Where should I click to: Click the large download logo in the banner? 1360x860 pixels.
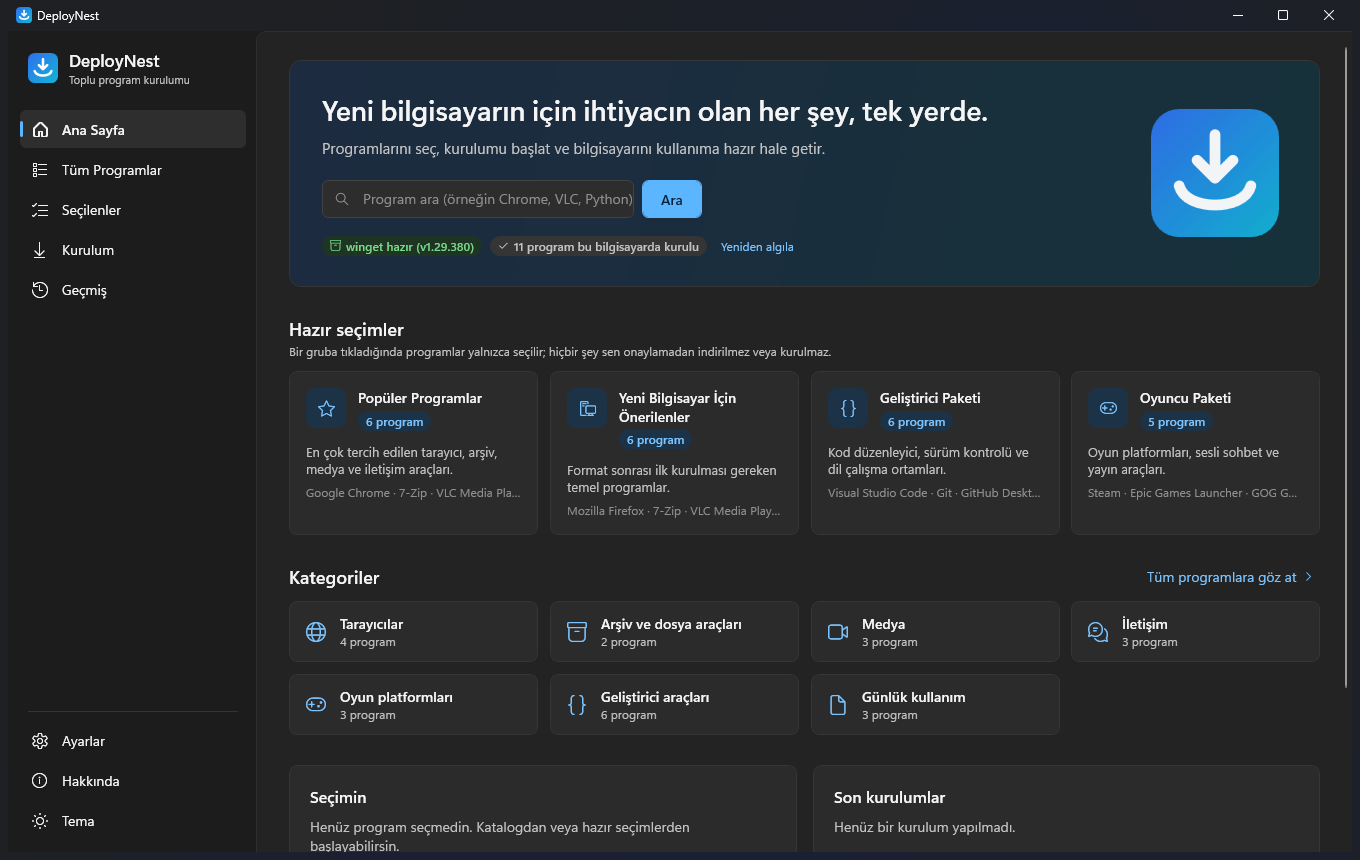click(1215, 173)
